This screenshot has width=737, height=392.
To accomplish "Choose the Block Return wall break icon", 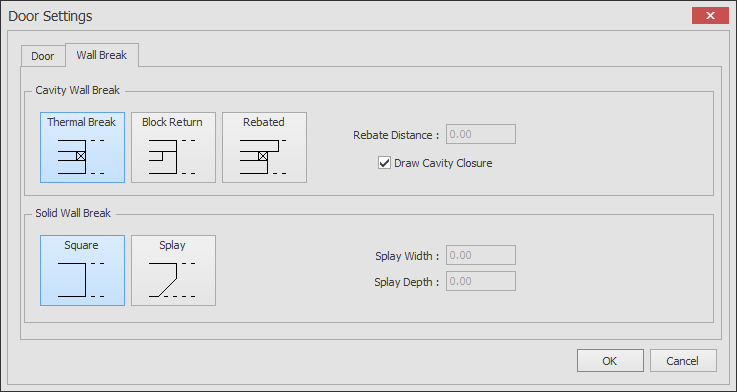I will coord(173,147).
